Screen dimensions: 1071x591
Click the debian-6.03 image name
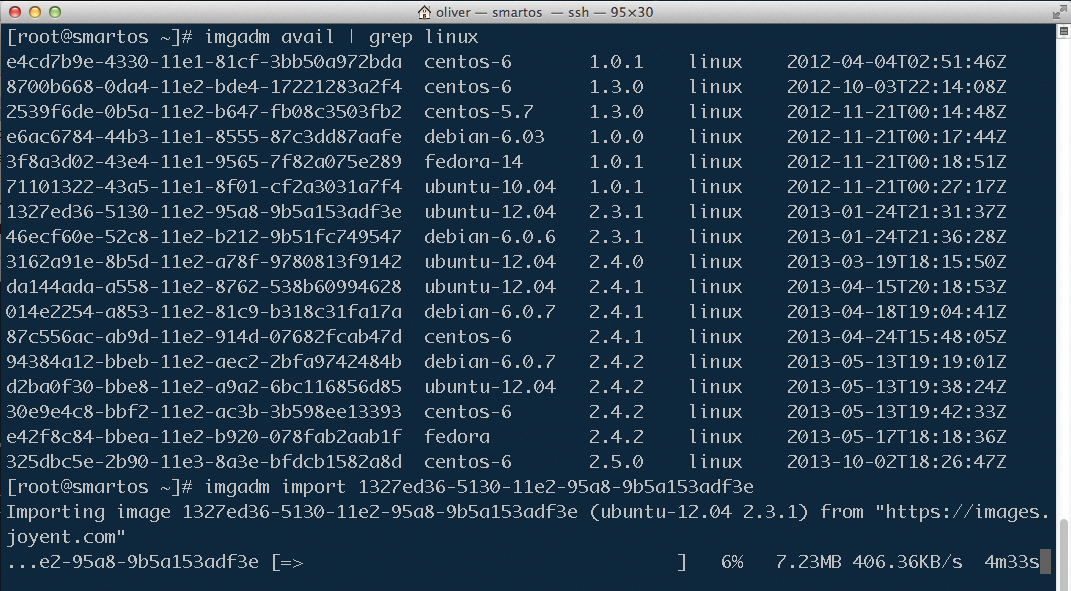point(483,137)
